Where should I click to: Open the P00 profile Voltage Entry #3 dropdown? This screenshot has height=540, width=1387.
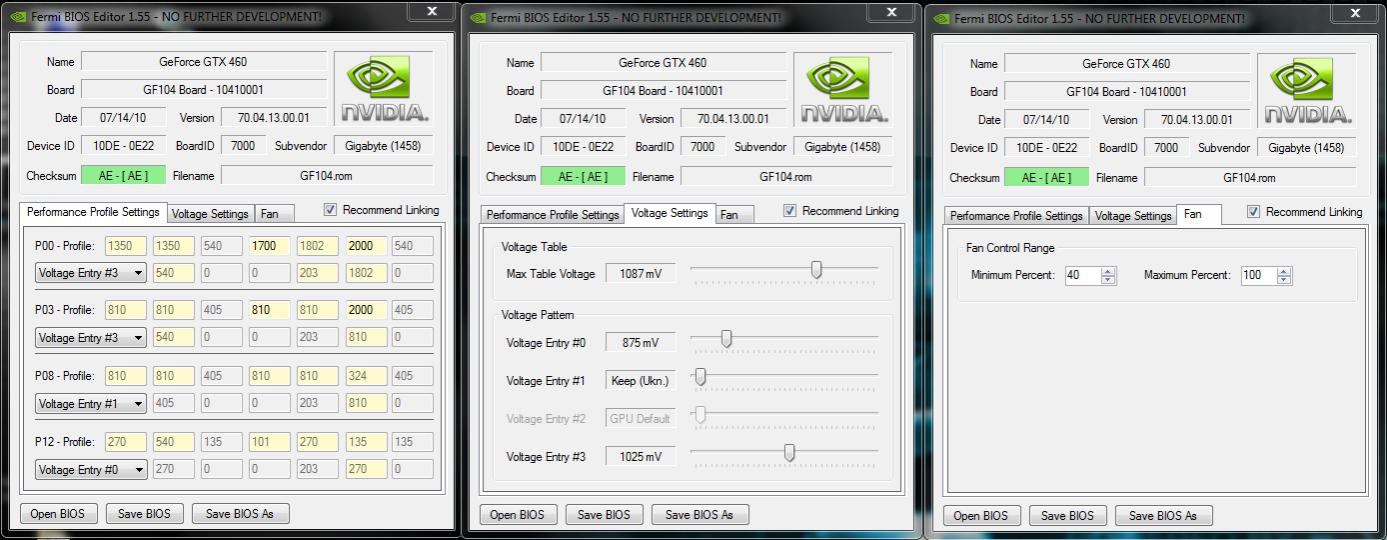[x=90, y=272]
